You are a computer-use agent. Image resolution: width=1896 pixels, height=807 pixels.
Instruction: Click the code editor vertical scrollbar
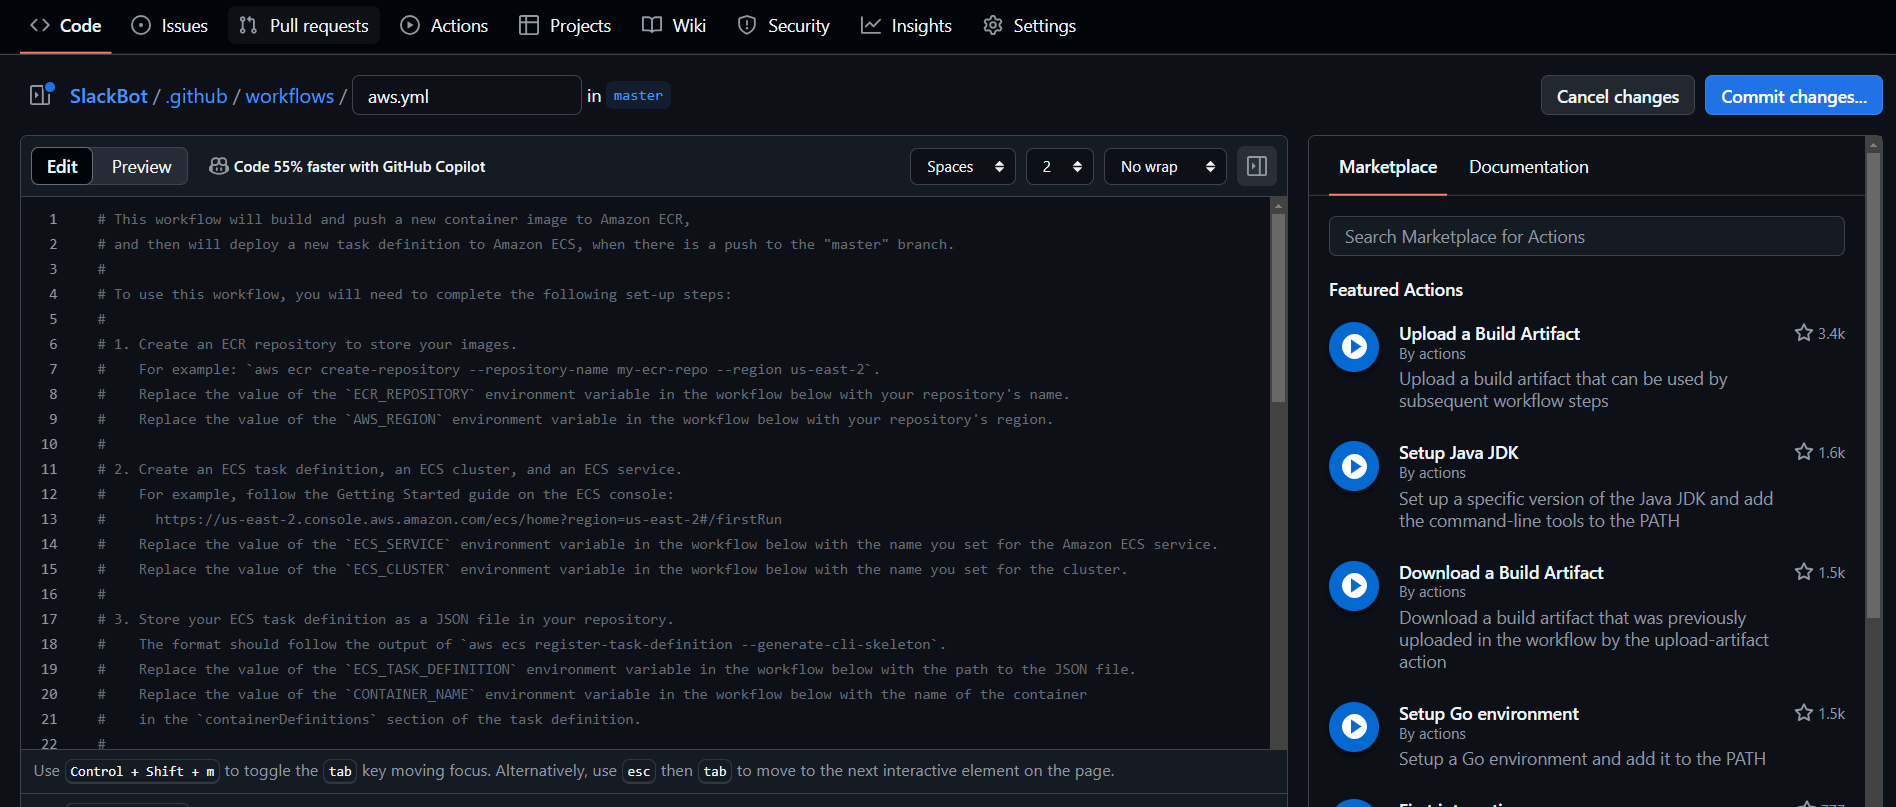point(1278,308)
